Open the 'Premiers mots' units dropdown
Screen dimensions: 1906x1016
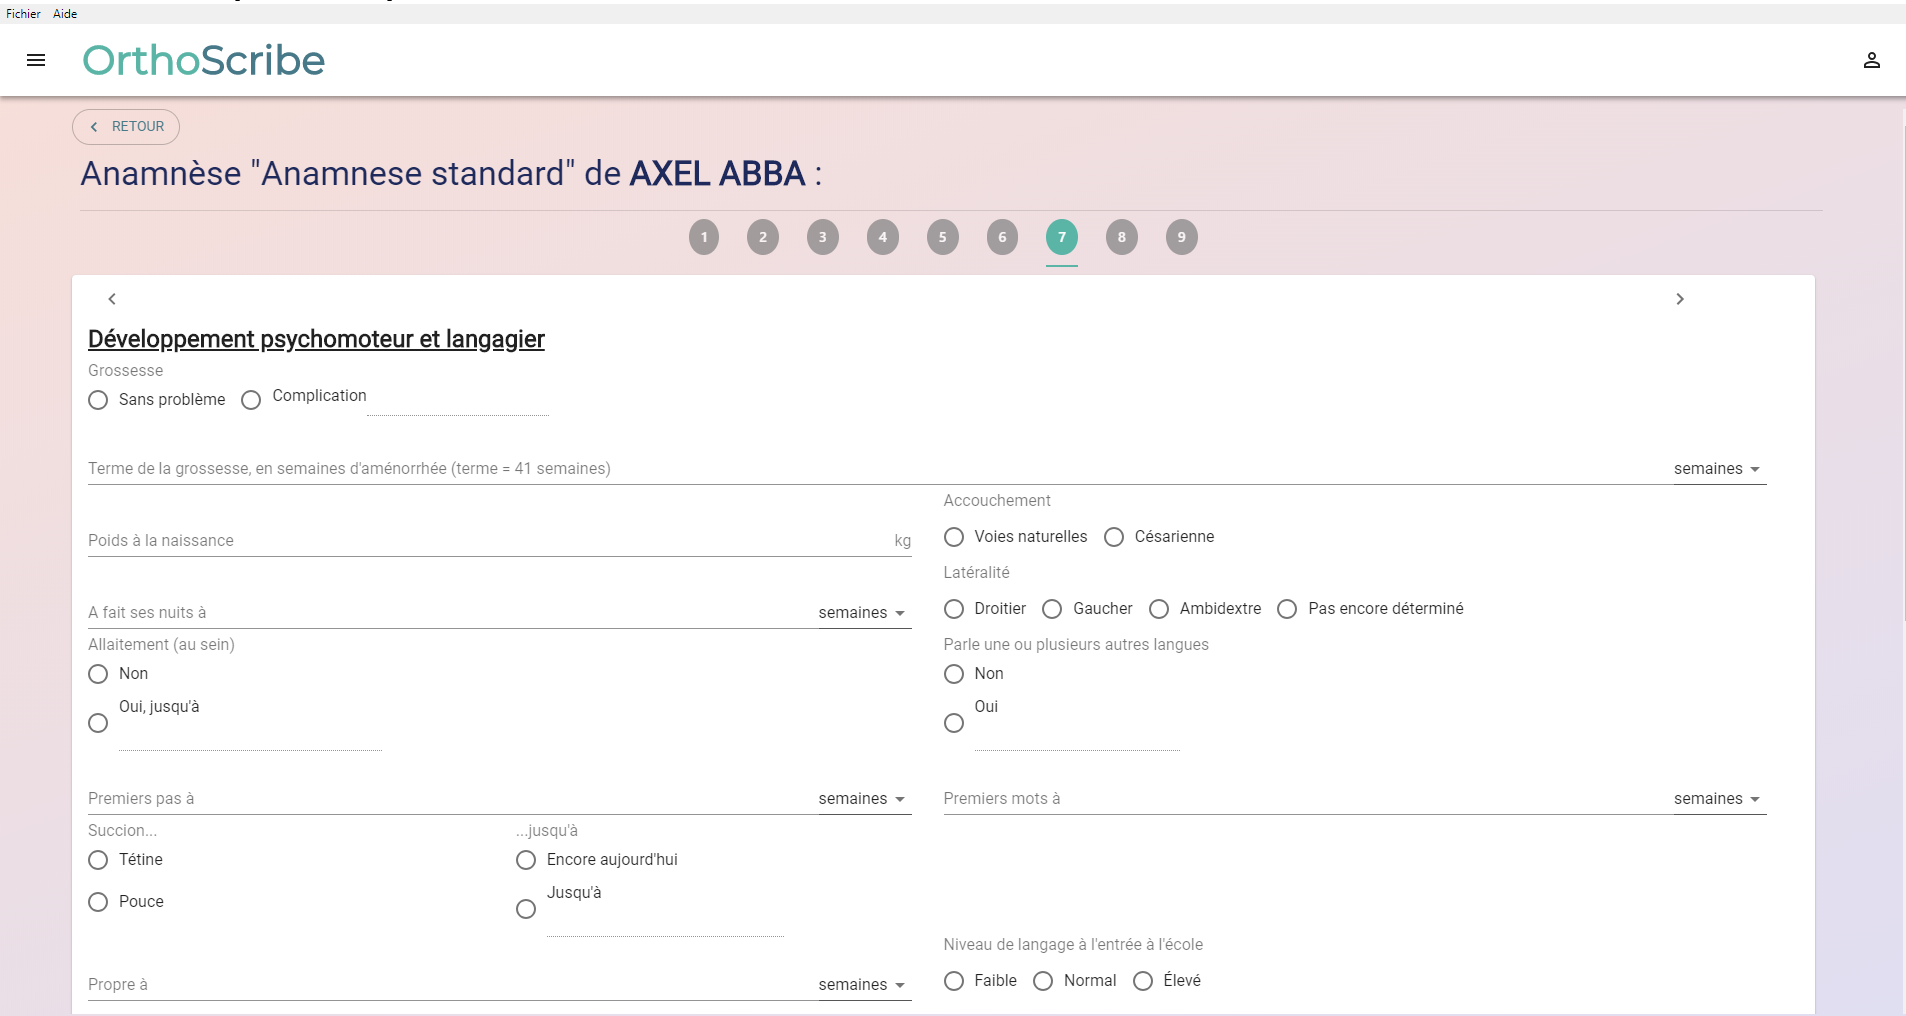point(1716,799)
